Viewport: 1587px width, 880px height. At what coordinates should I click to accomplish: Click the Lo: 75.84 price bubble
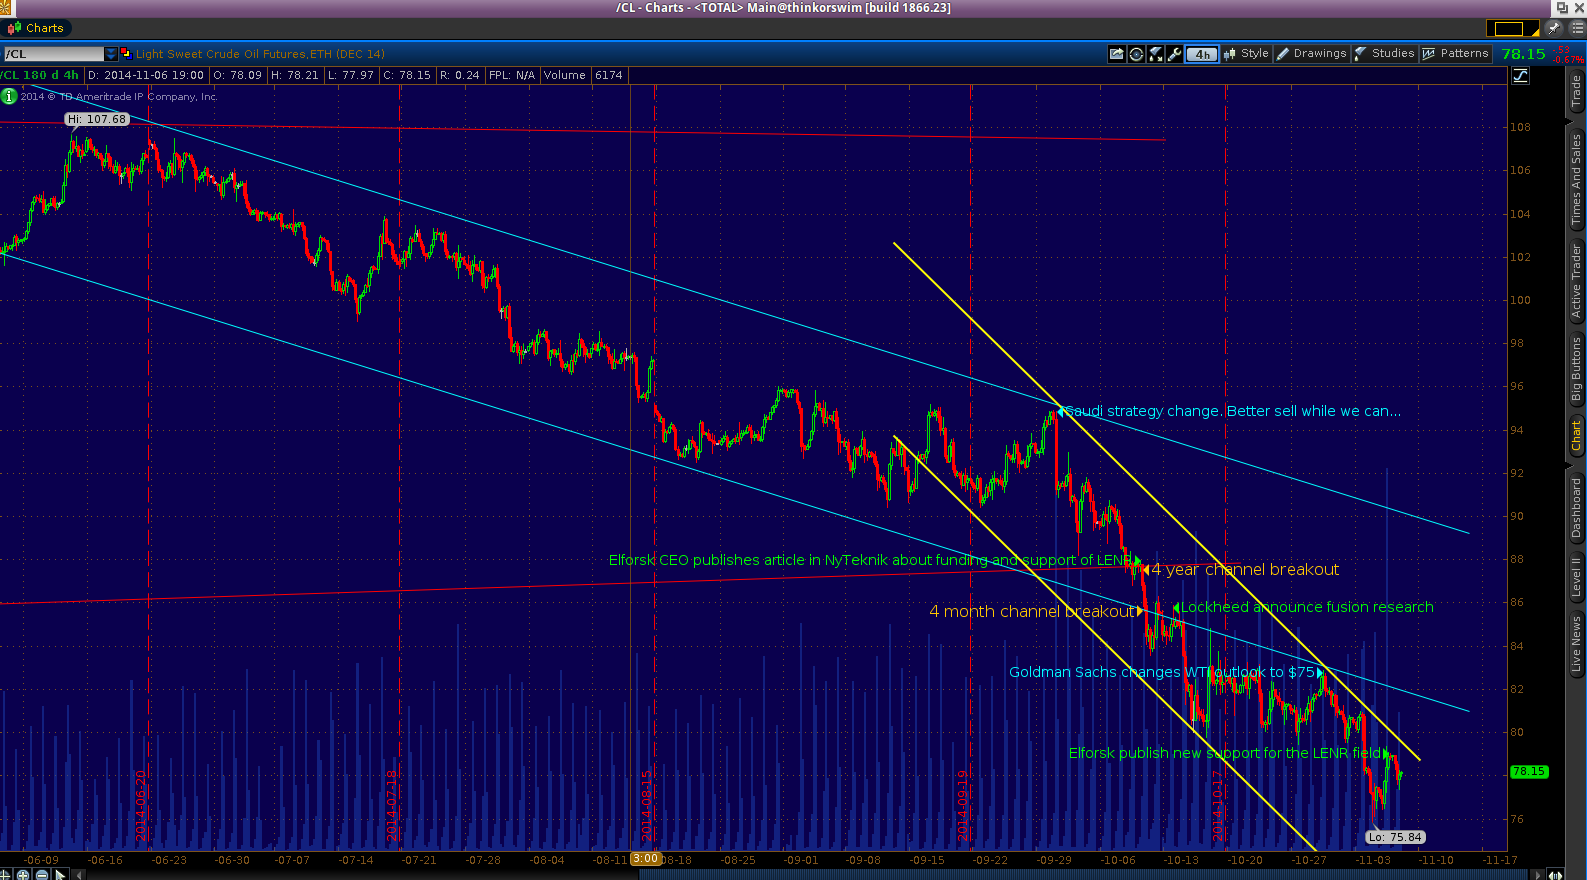1395,837
